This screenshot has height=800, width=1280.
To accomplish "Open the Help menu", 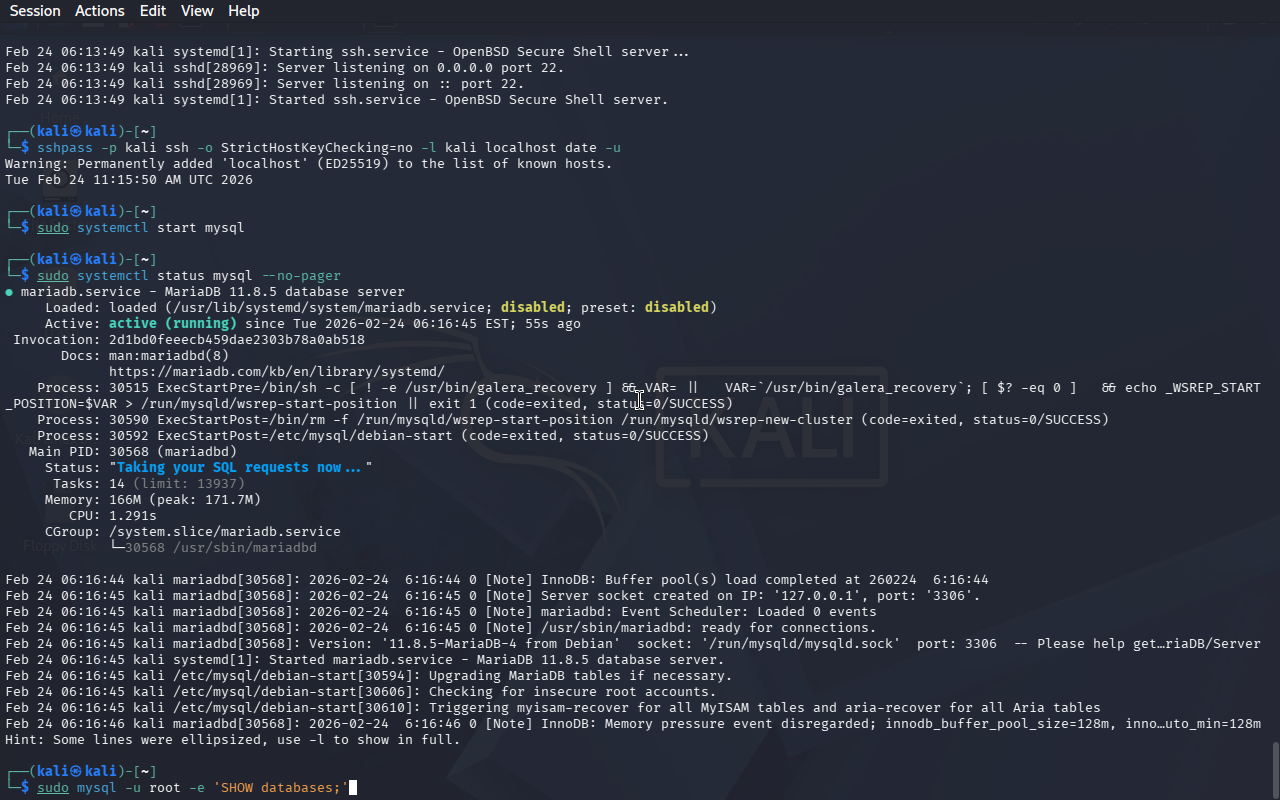I will coord(243,11).
